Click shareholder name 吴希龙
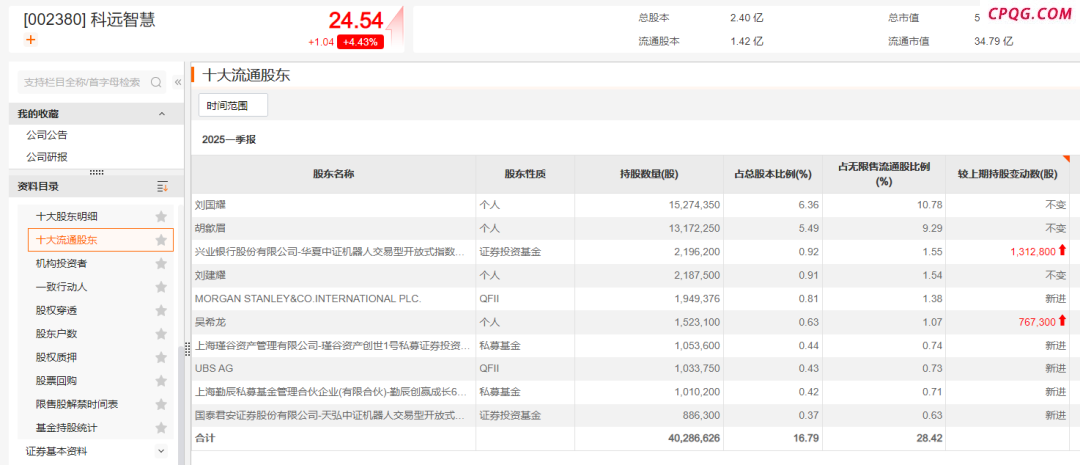 (x=210, y=322)
